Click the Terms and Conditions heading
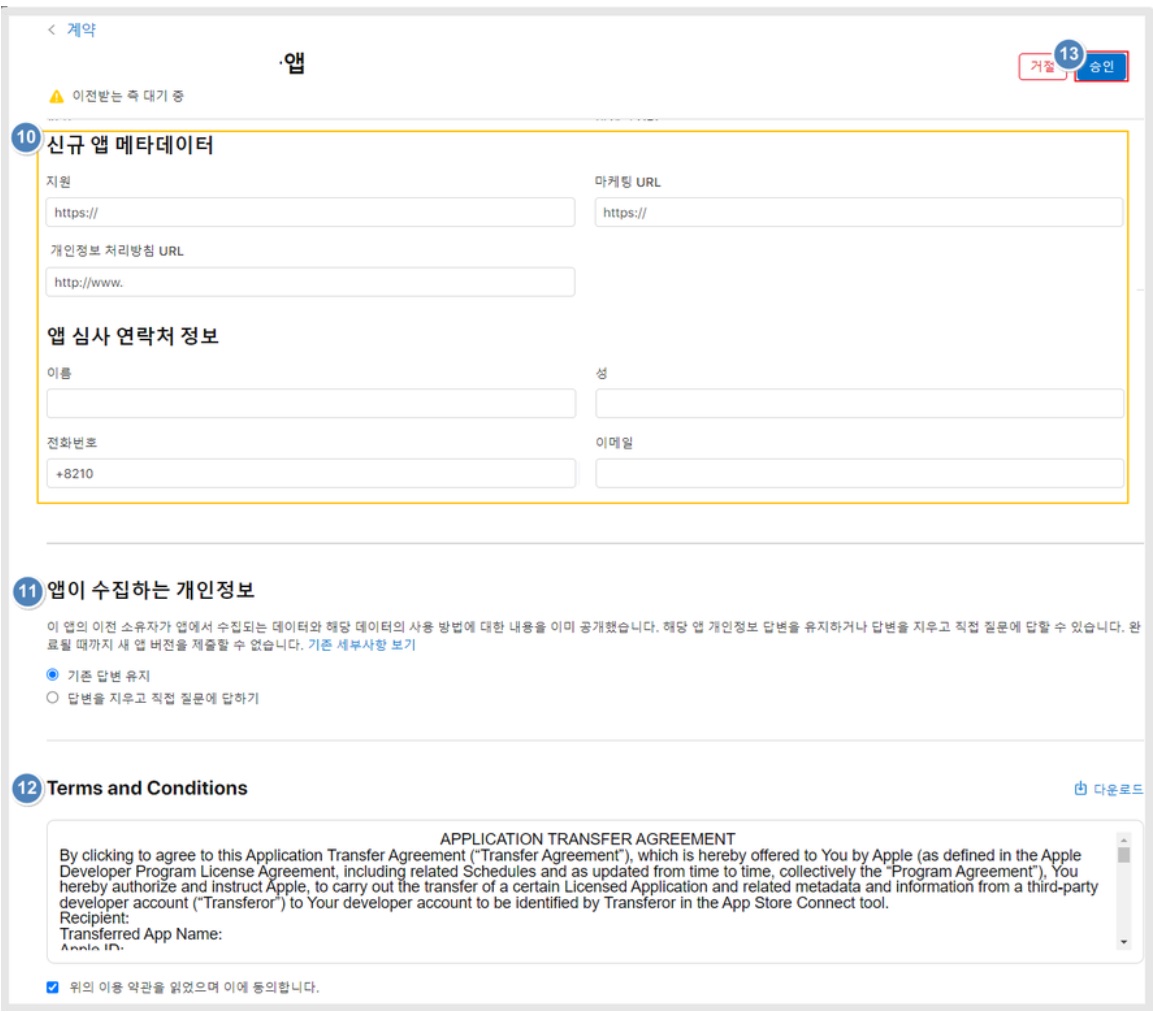The image size is (1153, 1012). 147,788
